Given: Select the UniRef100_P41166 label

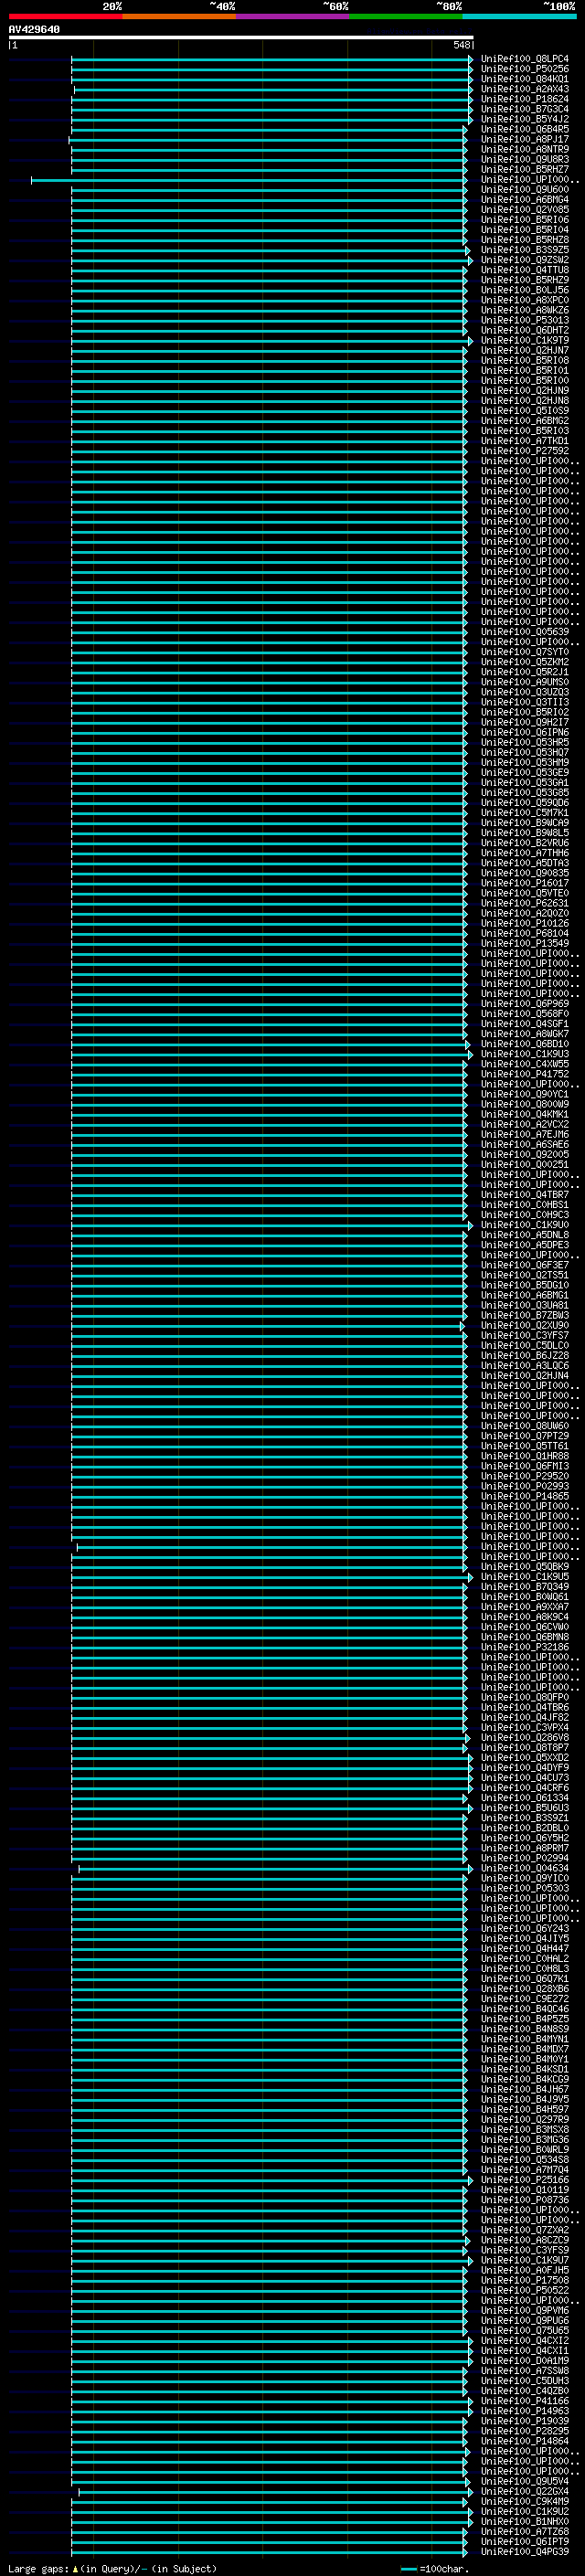Looking at the screenshot, I should (524, 2400).
